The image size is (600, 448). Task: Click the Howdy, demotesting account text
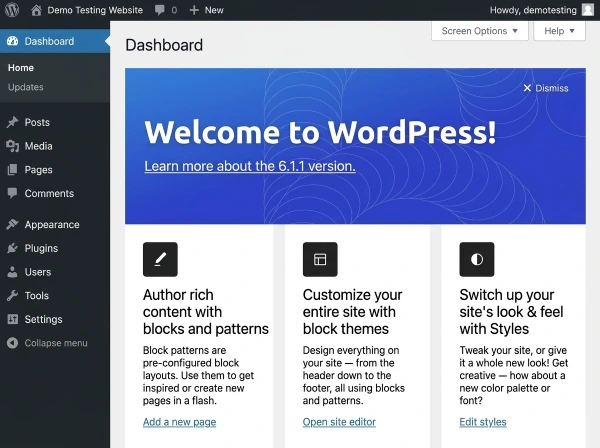click(x=533, y=10)
